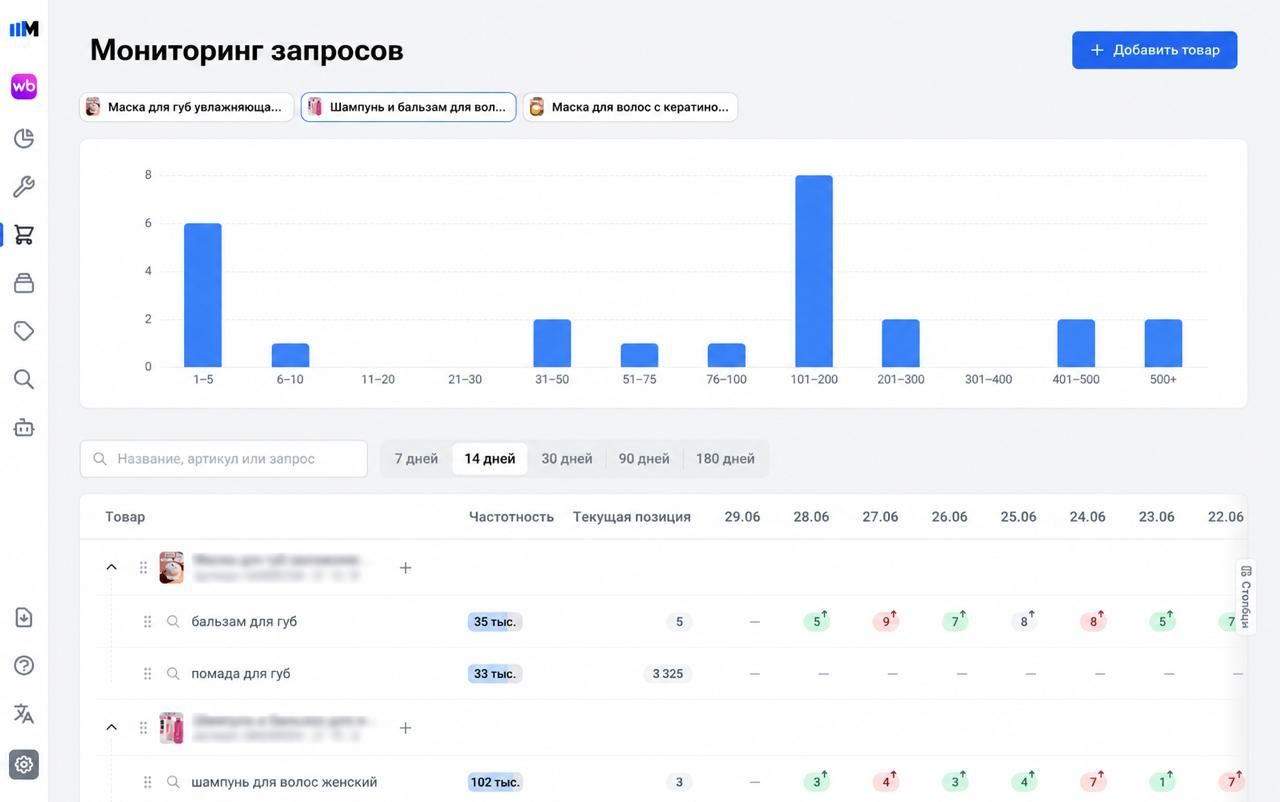Focus the Название, артикул или запрос search field

(x=224, y=459)
